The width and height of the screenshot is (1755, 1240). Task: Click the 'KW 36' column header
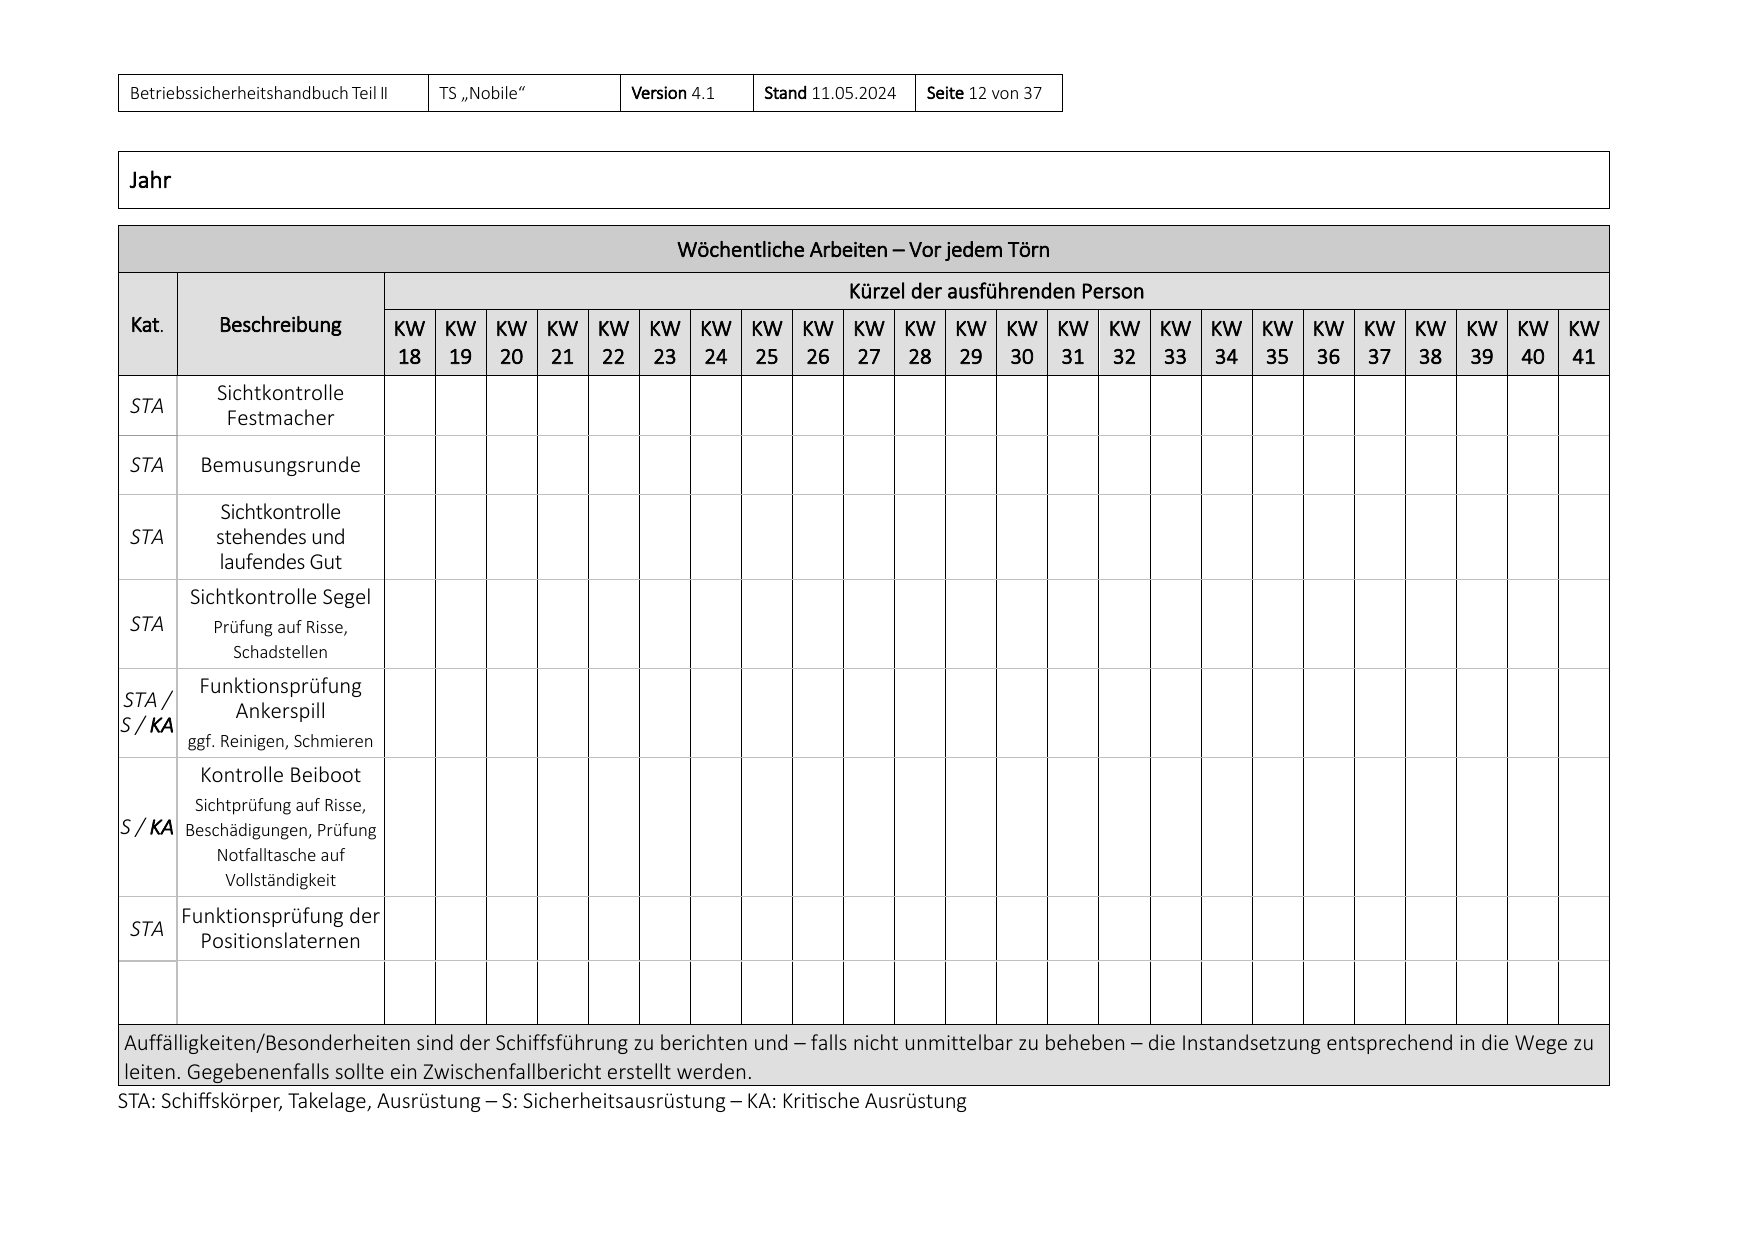click(x=1329, y=343)
